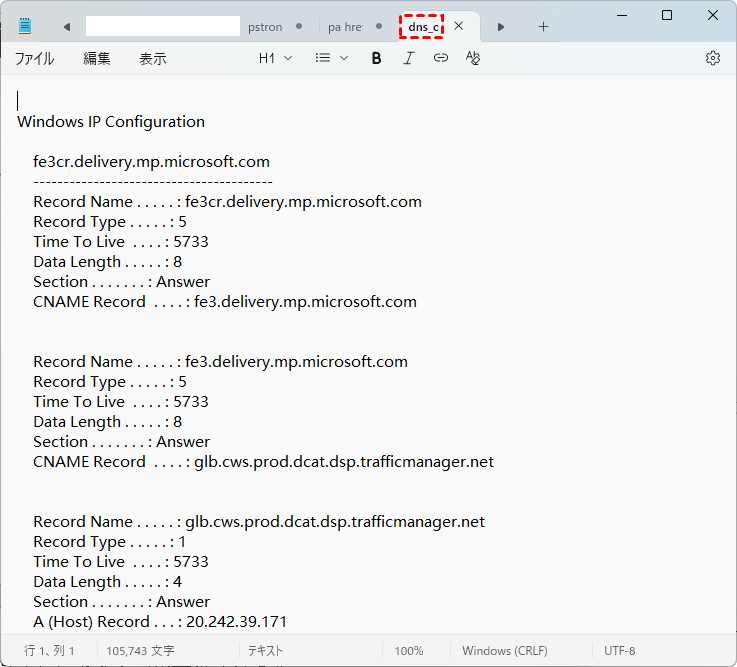
Task: Add a new tab with plus button
Action: coord(544,26)
